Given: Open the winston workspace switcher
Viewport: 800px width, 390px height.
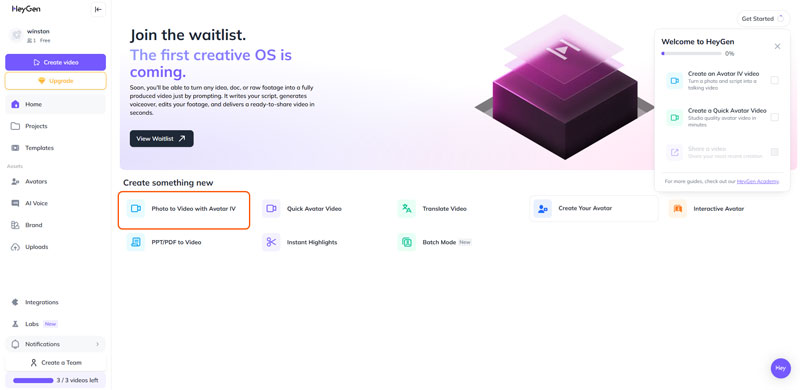Looking at the screenshot, I should [55, 35].
